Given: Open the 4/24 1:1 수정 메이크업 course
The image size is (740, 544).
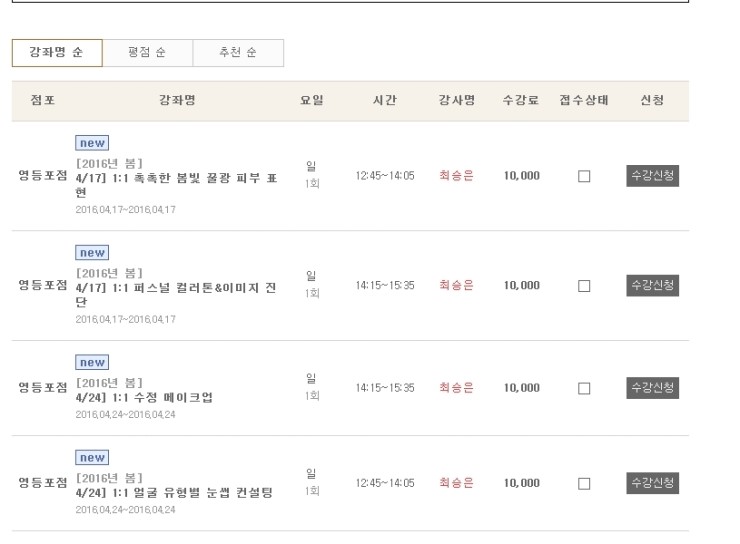Looking at the screenshot, I should tap(144, 397).
